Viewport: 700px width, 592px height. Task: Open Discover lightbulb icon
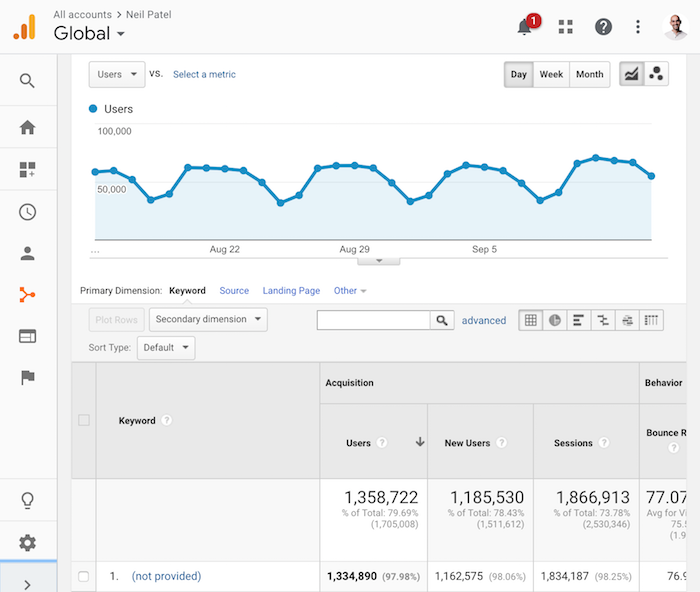point(27,500)
